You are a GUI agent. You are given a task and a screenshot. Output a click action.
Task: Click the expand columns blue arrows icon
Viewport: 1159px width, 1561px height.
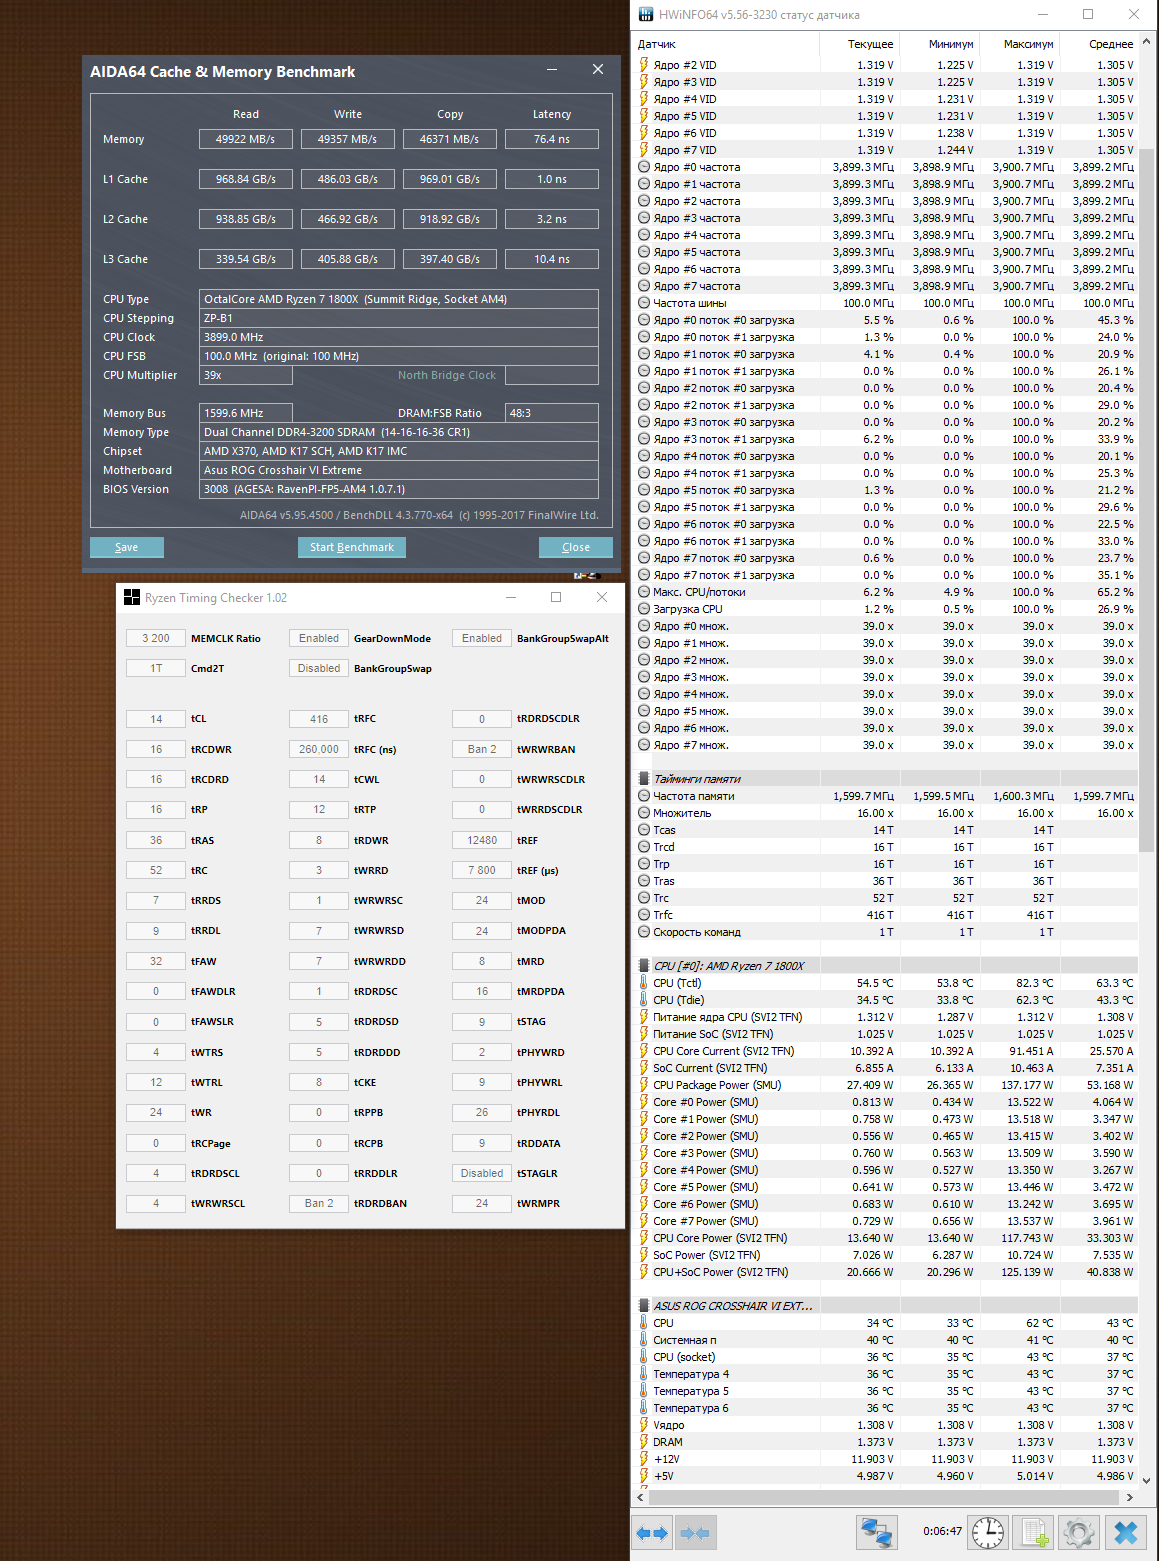coord(652,1532)
